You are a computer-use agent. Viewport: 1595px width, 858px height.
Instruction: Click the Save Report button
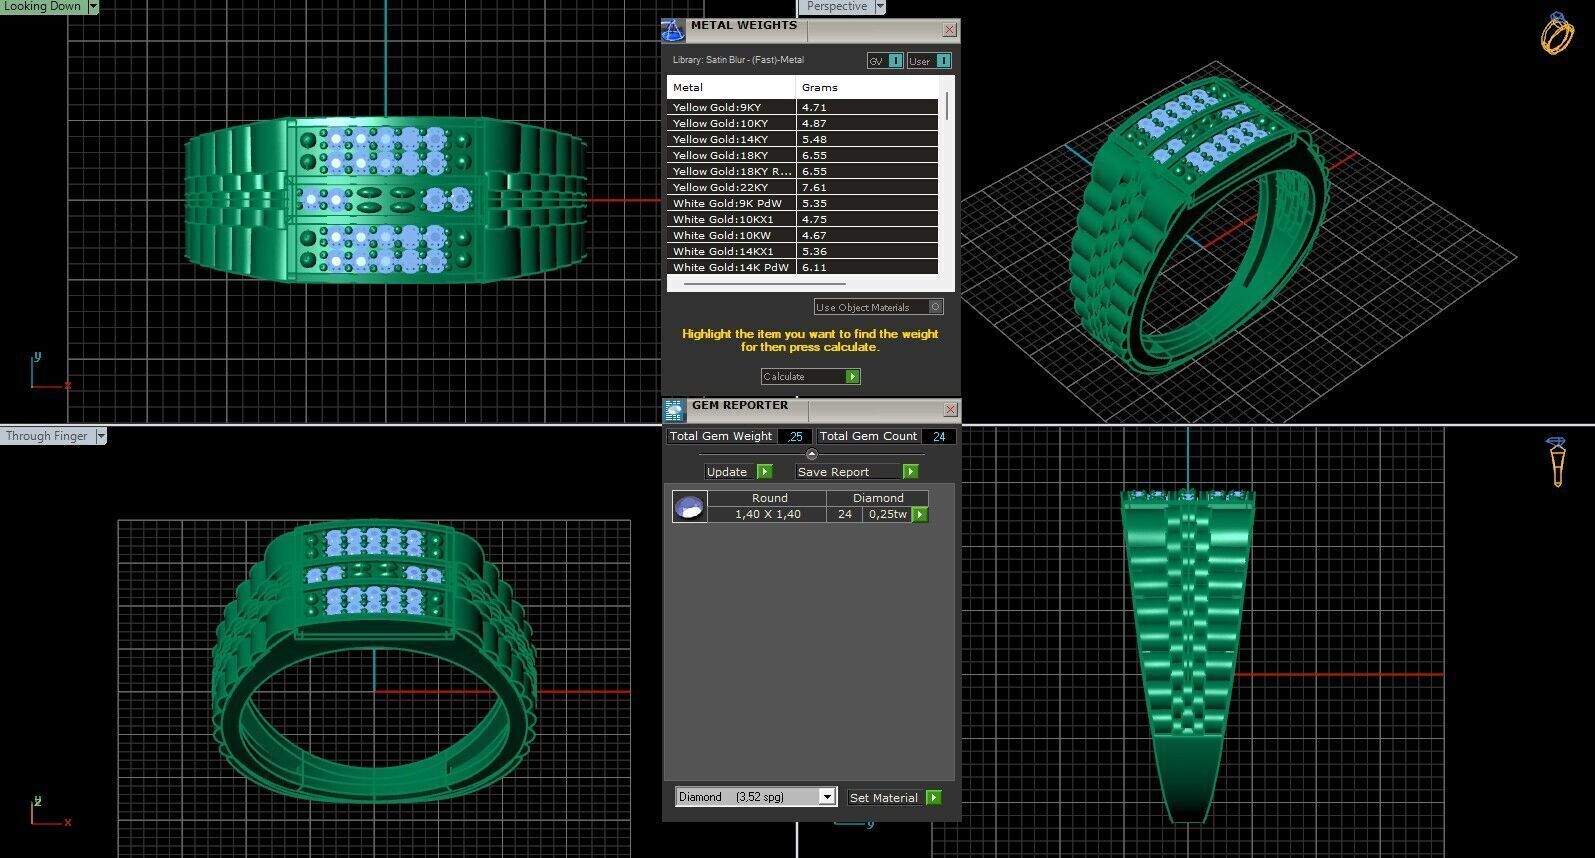click(849, 472)
